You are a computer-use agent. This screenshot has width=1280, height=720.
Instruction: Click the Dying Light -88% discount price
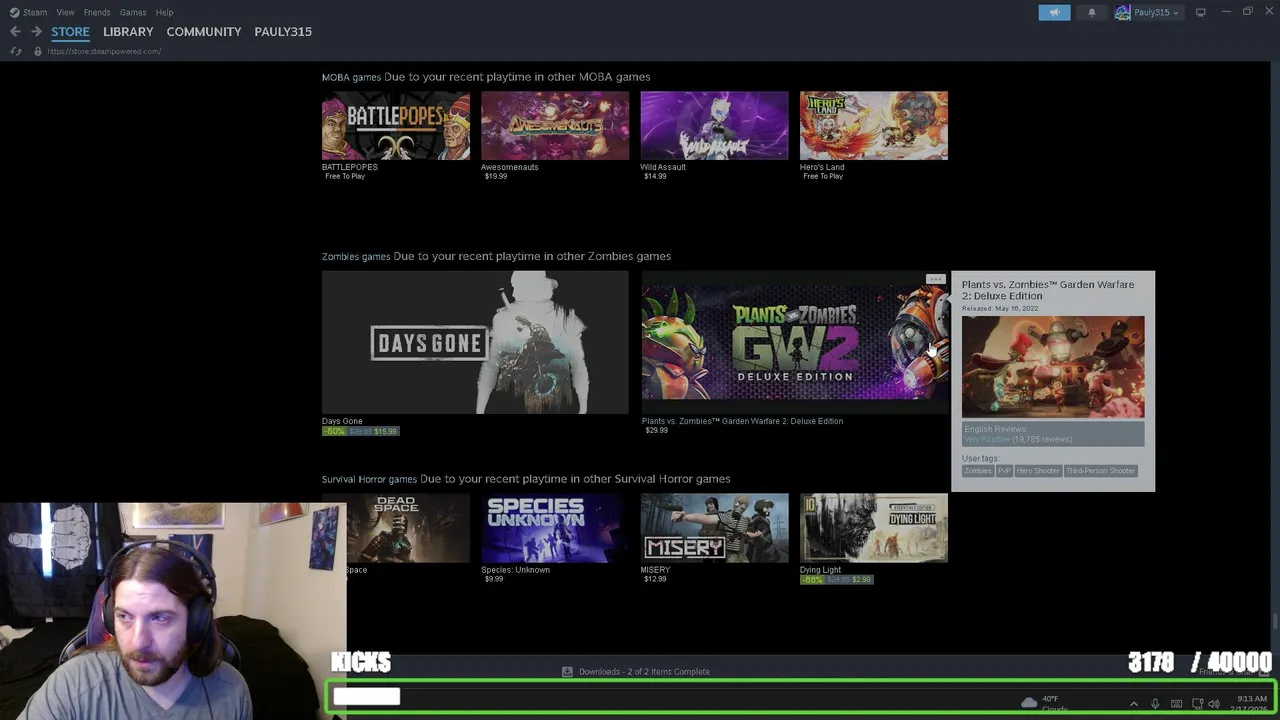(837, 579)
